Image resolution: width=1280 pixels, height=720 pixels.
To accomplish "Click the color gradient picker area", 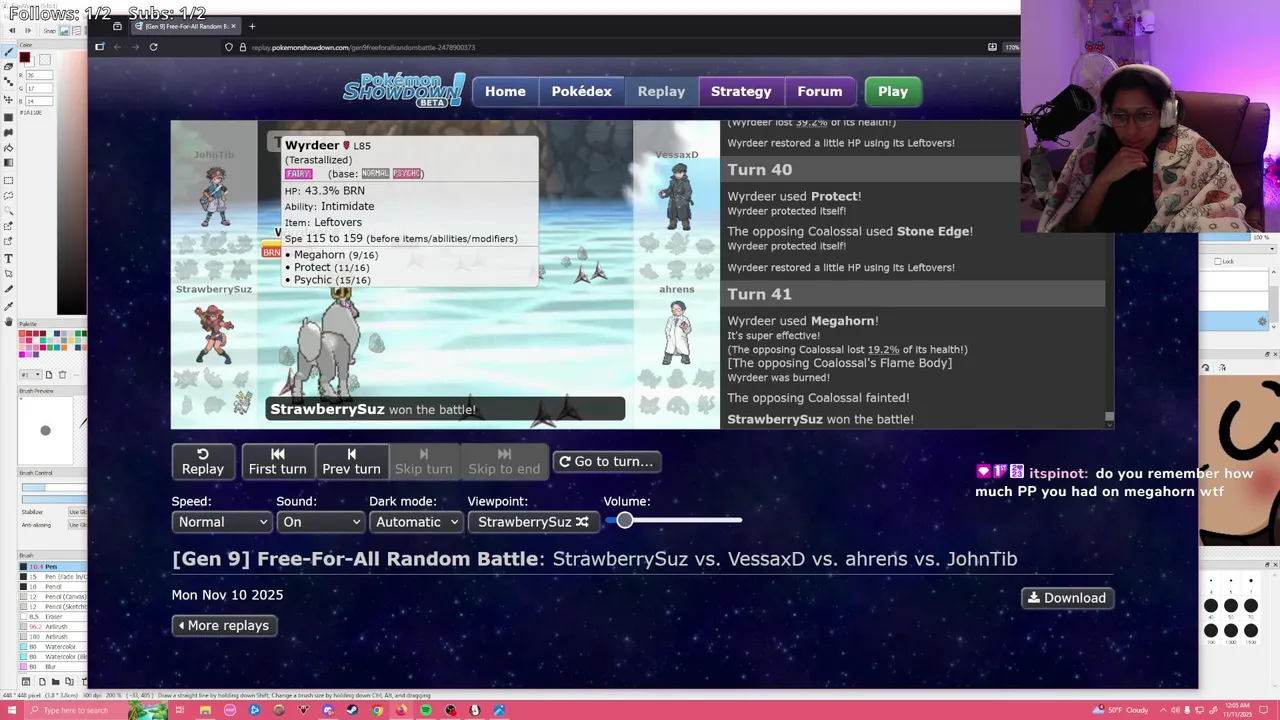I will tap(73, 182).
